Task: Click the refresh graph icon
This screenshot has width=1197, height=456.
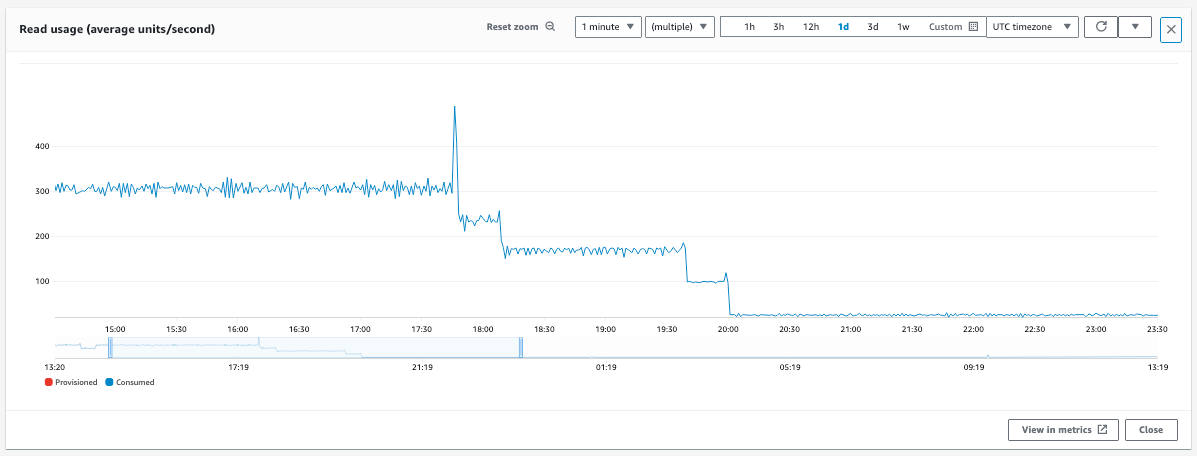Action: point(1100,27)
